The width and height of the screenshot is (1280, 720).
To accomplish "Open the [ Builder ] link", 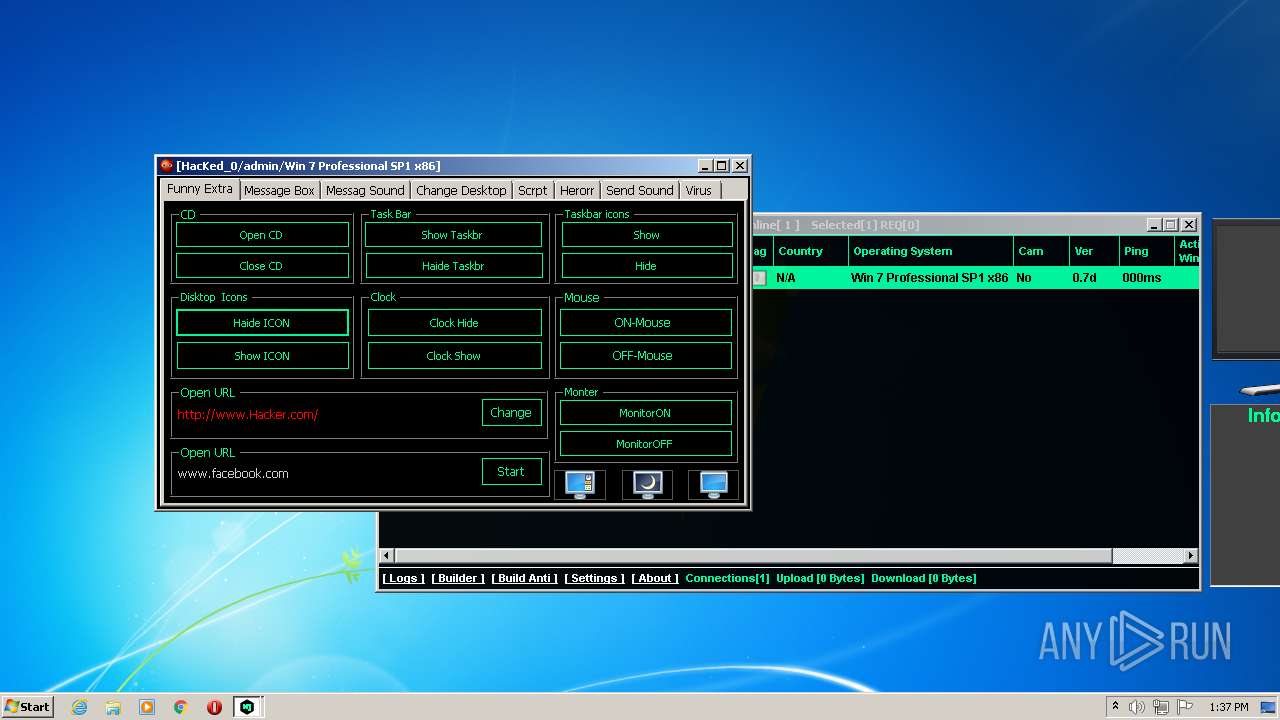I will 458,578.
